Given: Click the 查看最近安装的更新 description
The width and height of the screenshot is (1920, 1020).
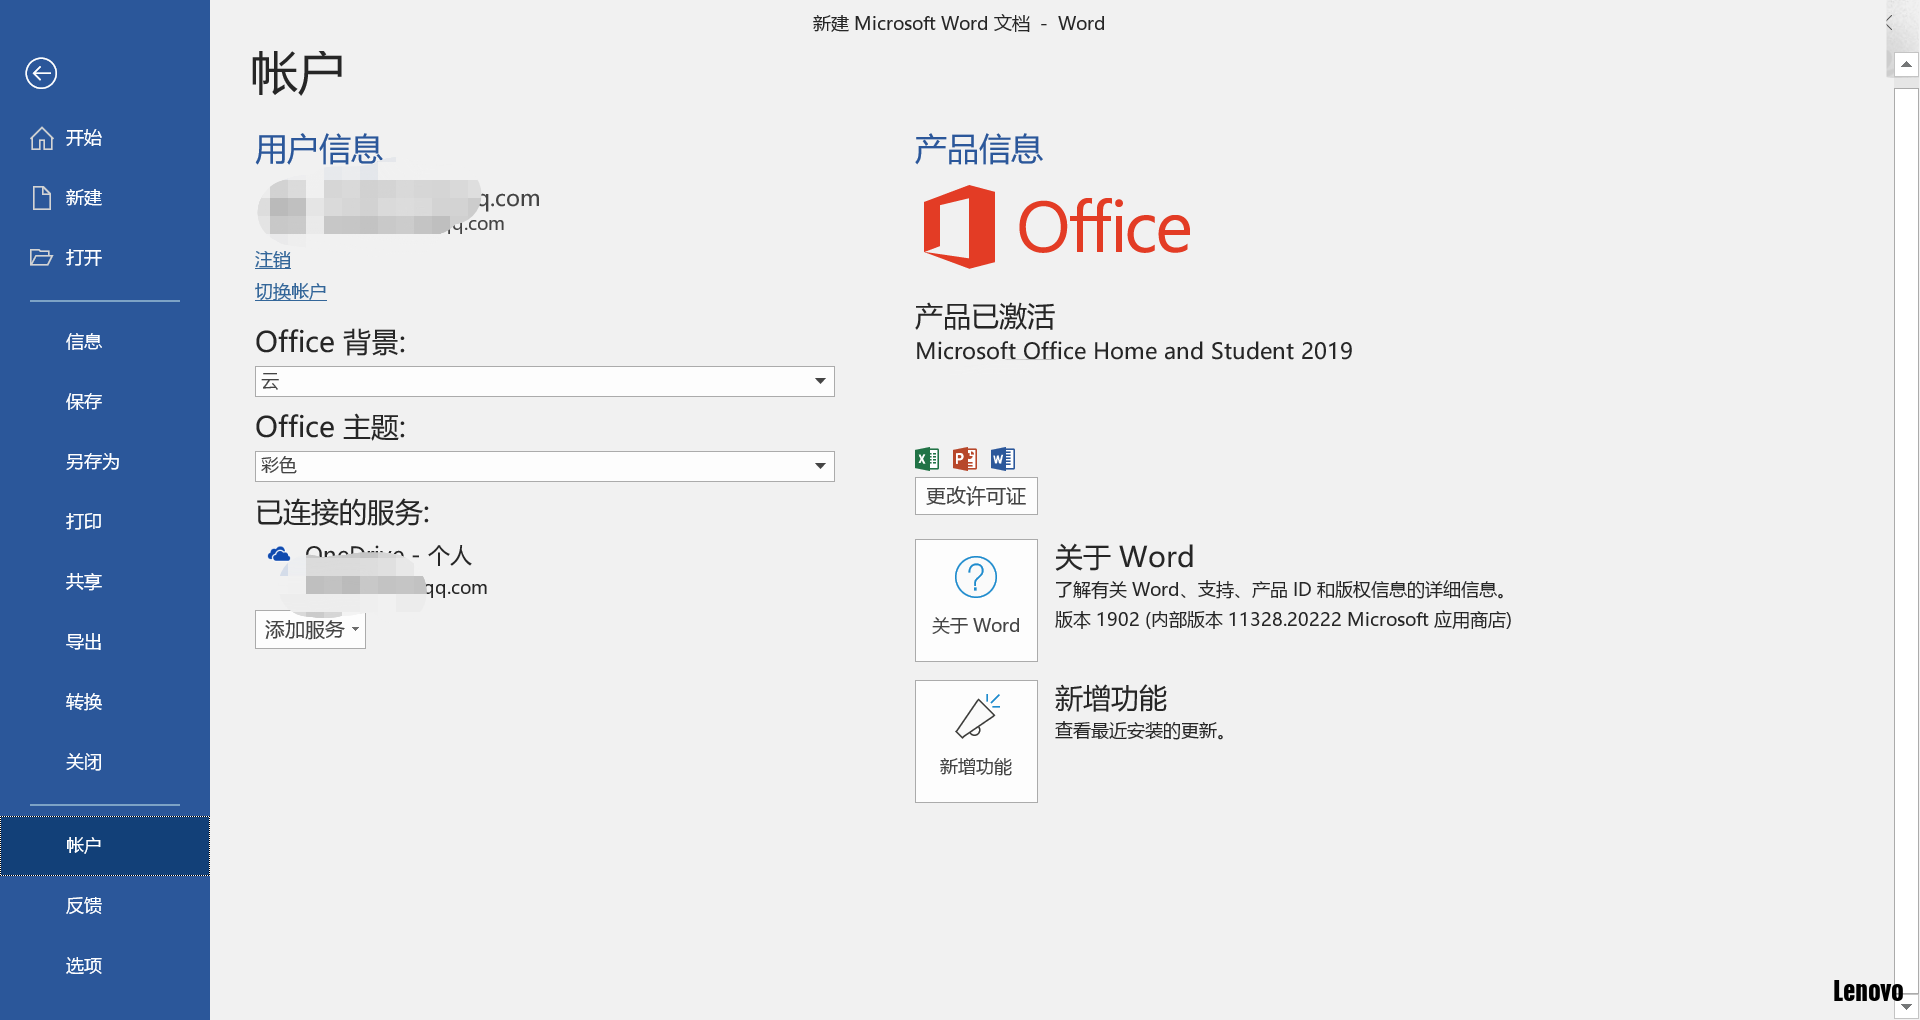Looking at the screenshot, I should pos(1141,731).
